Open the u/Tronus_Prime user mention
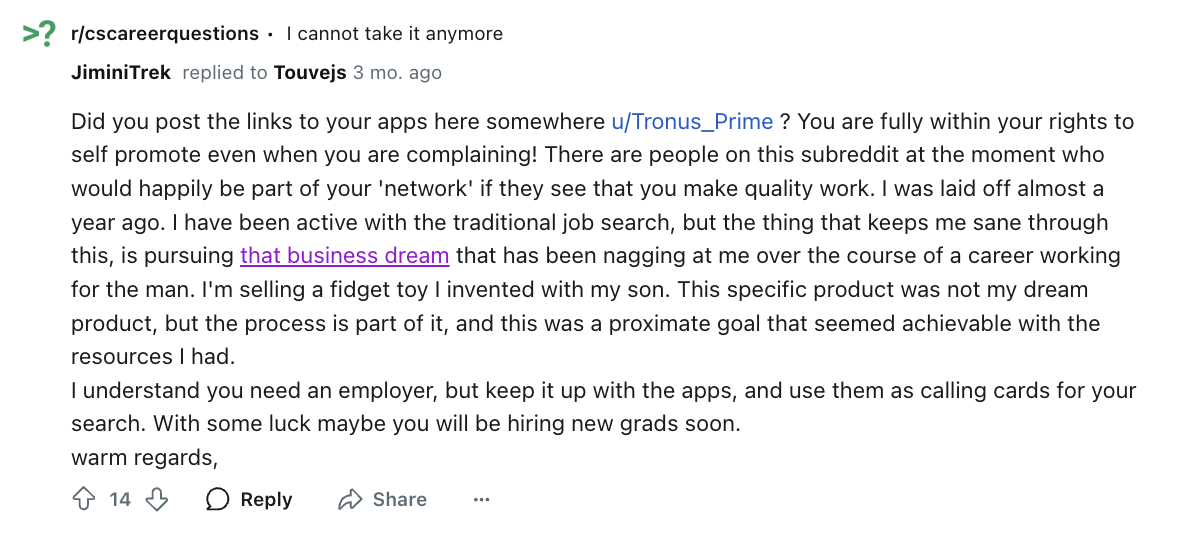The width and height of the screenshot is (1178, 550). [692, 122]
